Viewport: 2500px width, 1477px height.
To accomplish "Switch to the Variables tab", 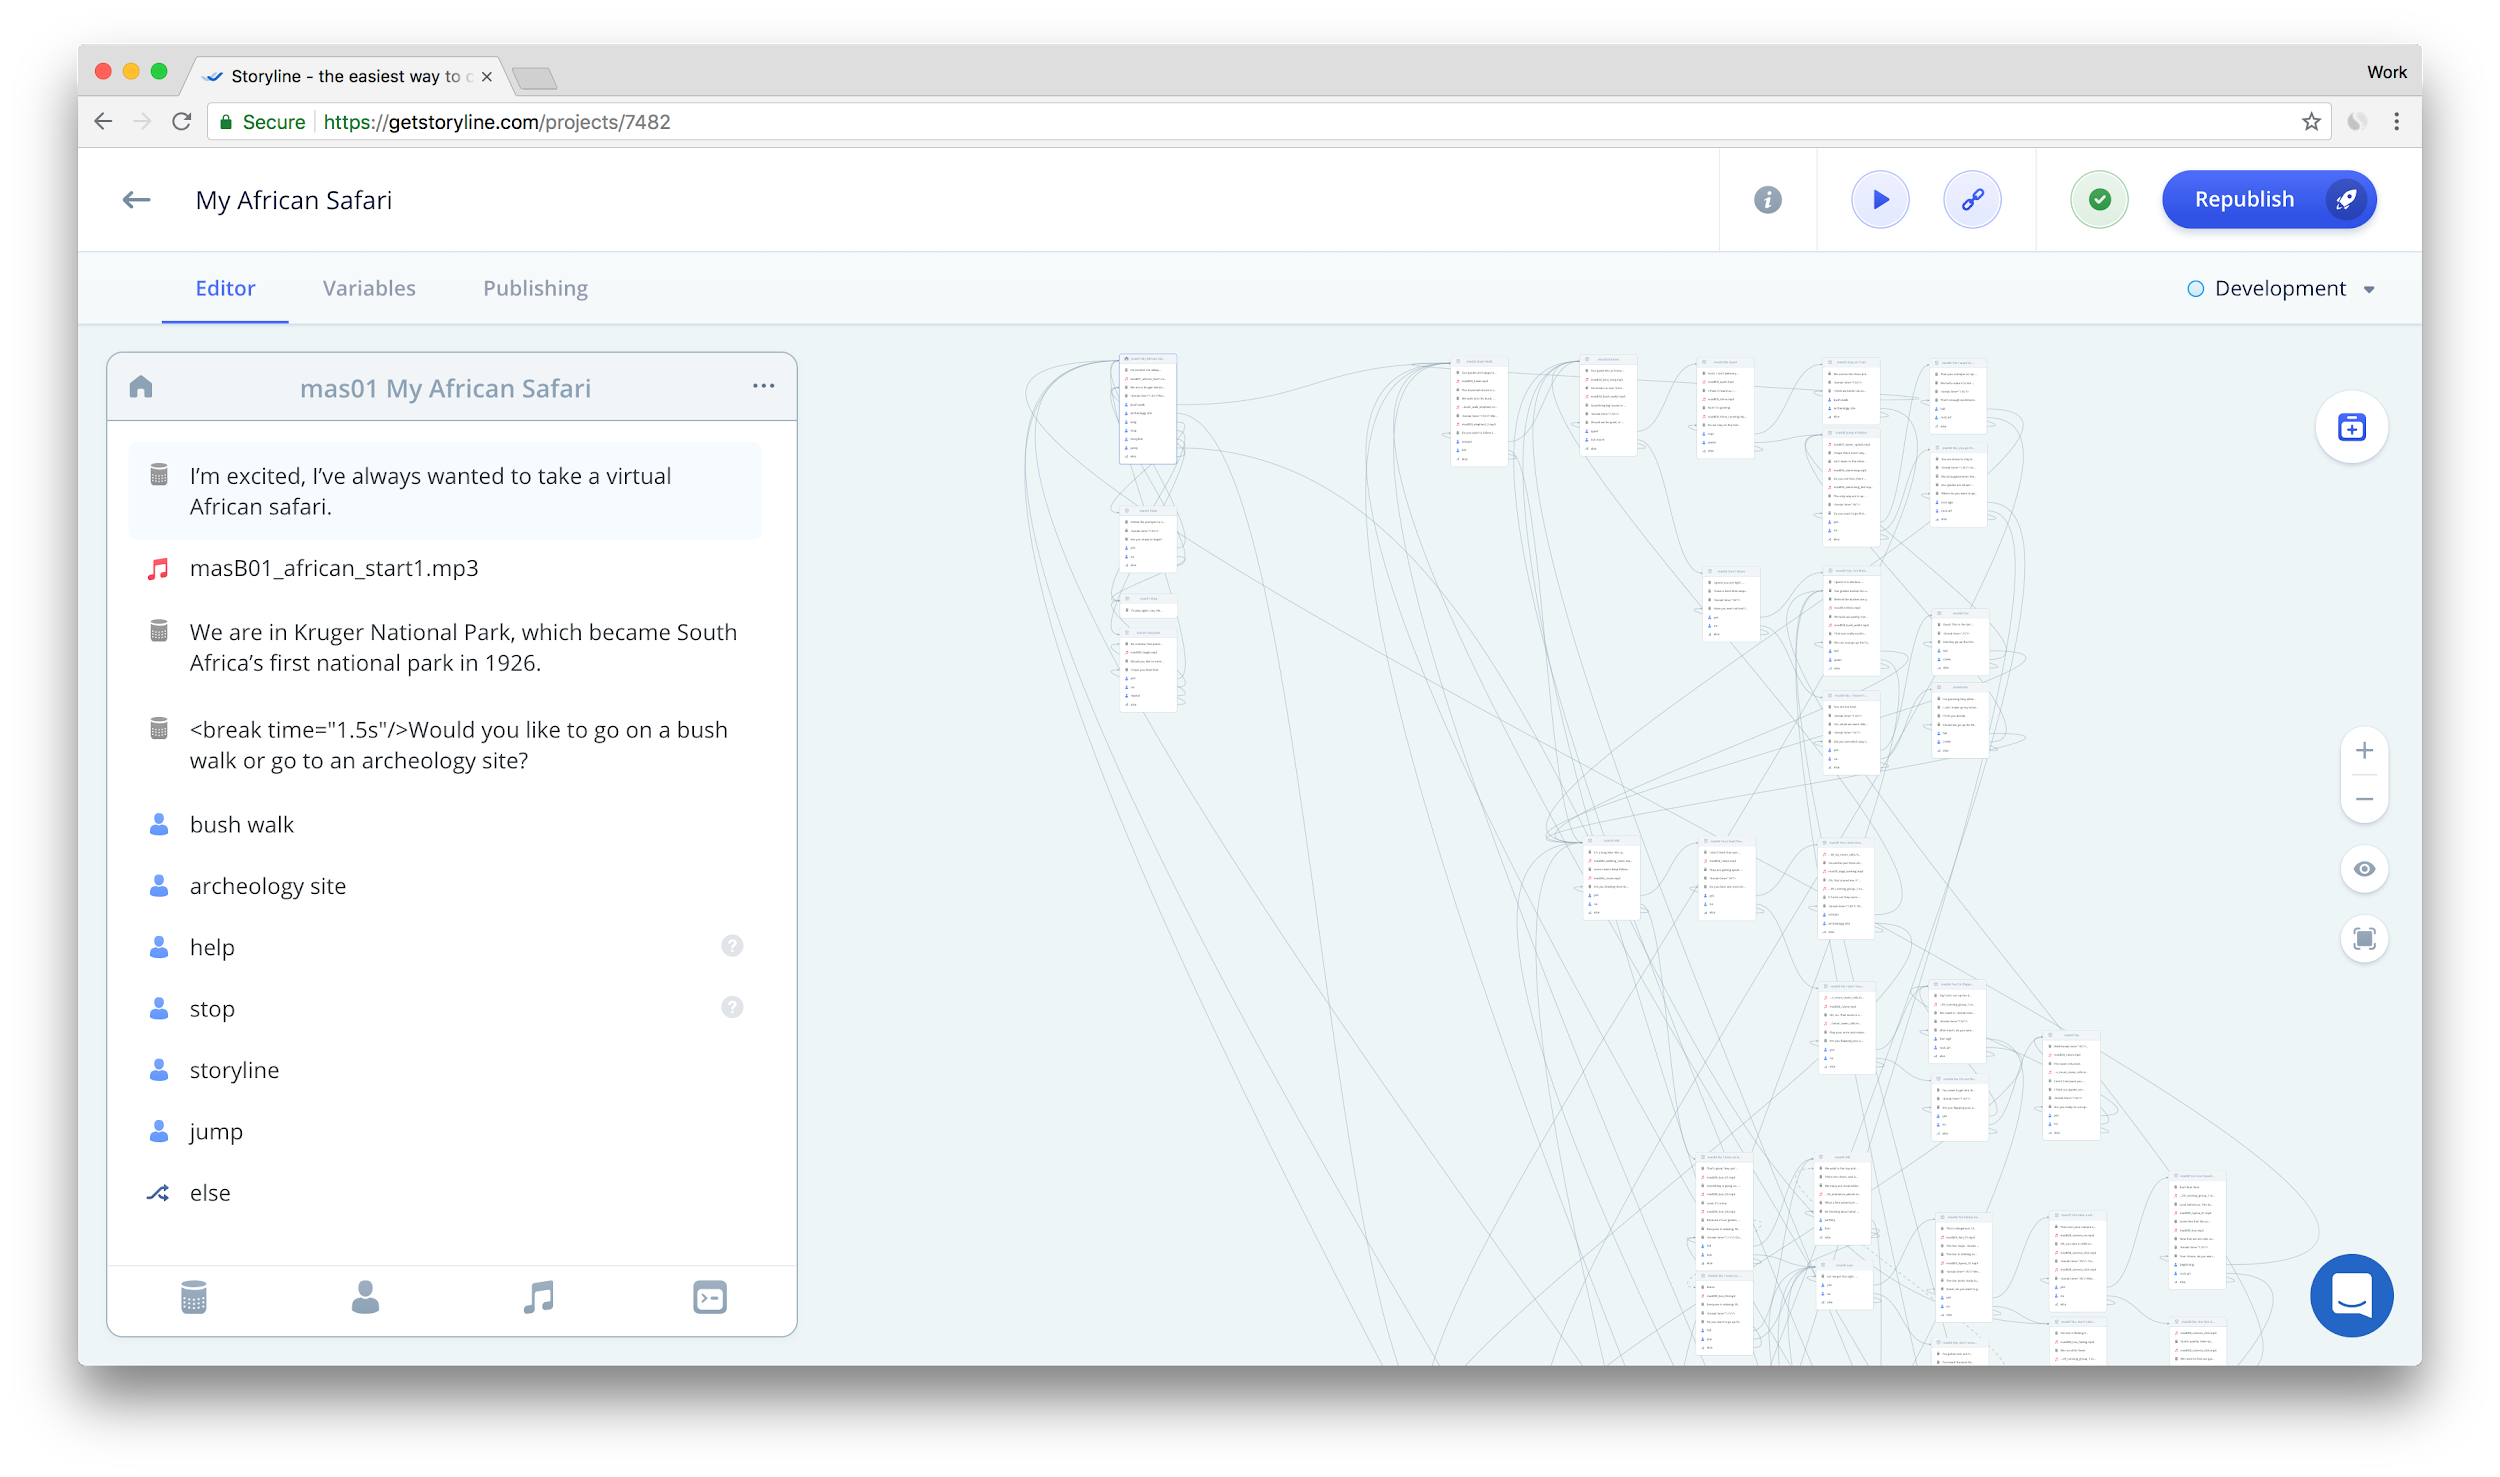I will pyautogui.click(x=369, y=289).
